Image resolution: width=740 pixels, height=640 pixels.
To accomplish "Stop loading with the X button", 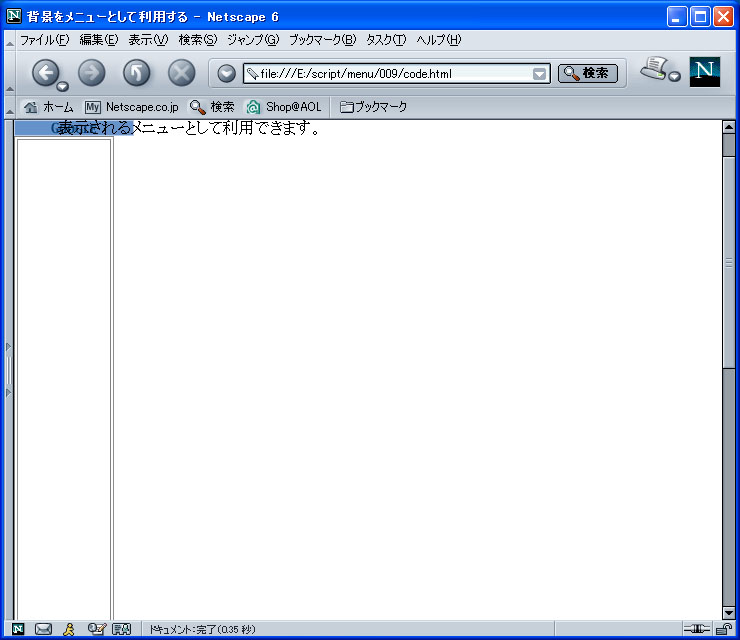I will click(182, 73).
